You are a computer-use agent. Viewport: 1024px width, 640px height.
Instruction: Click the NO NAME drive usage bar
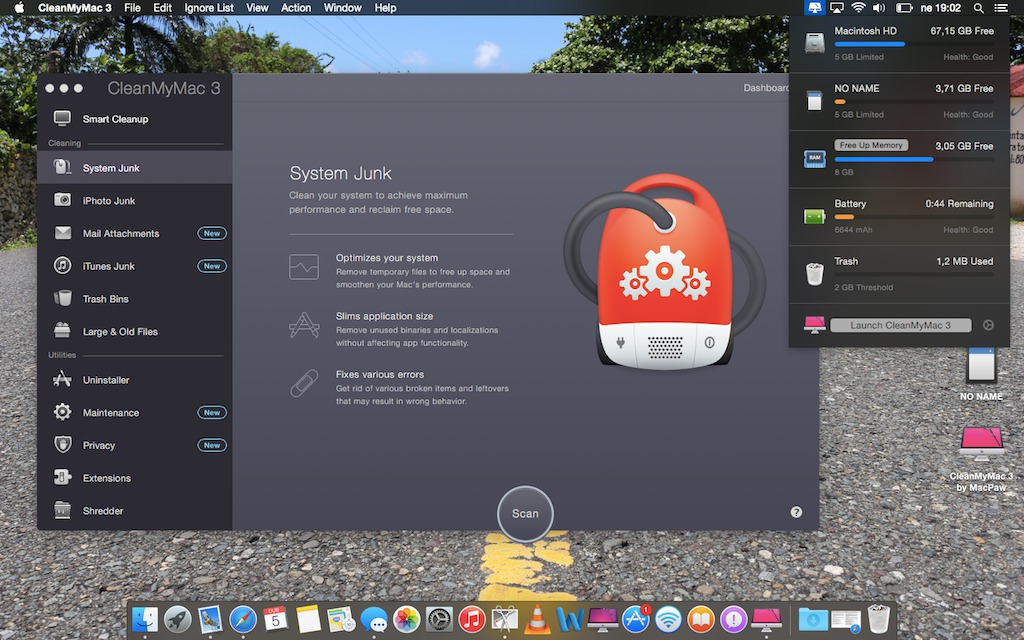pos(914,102)
